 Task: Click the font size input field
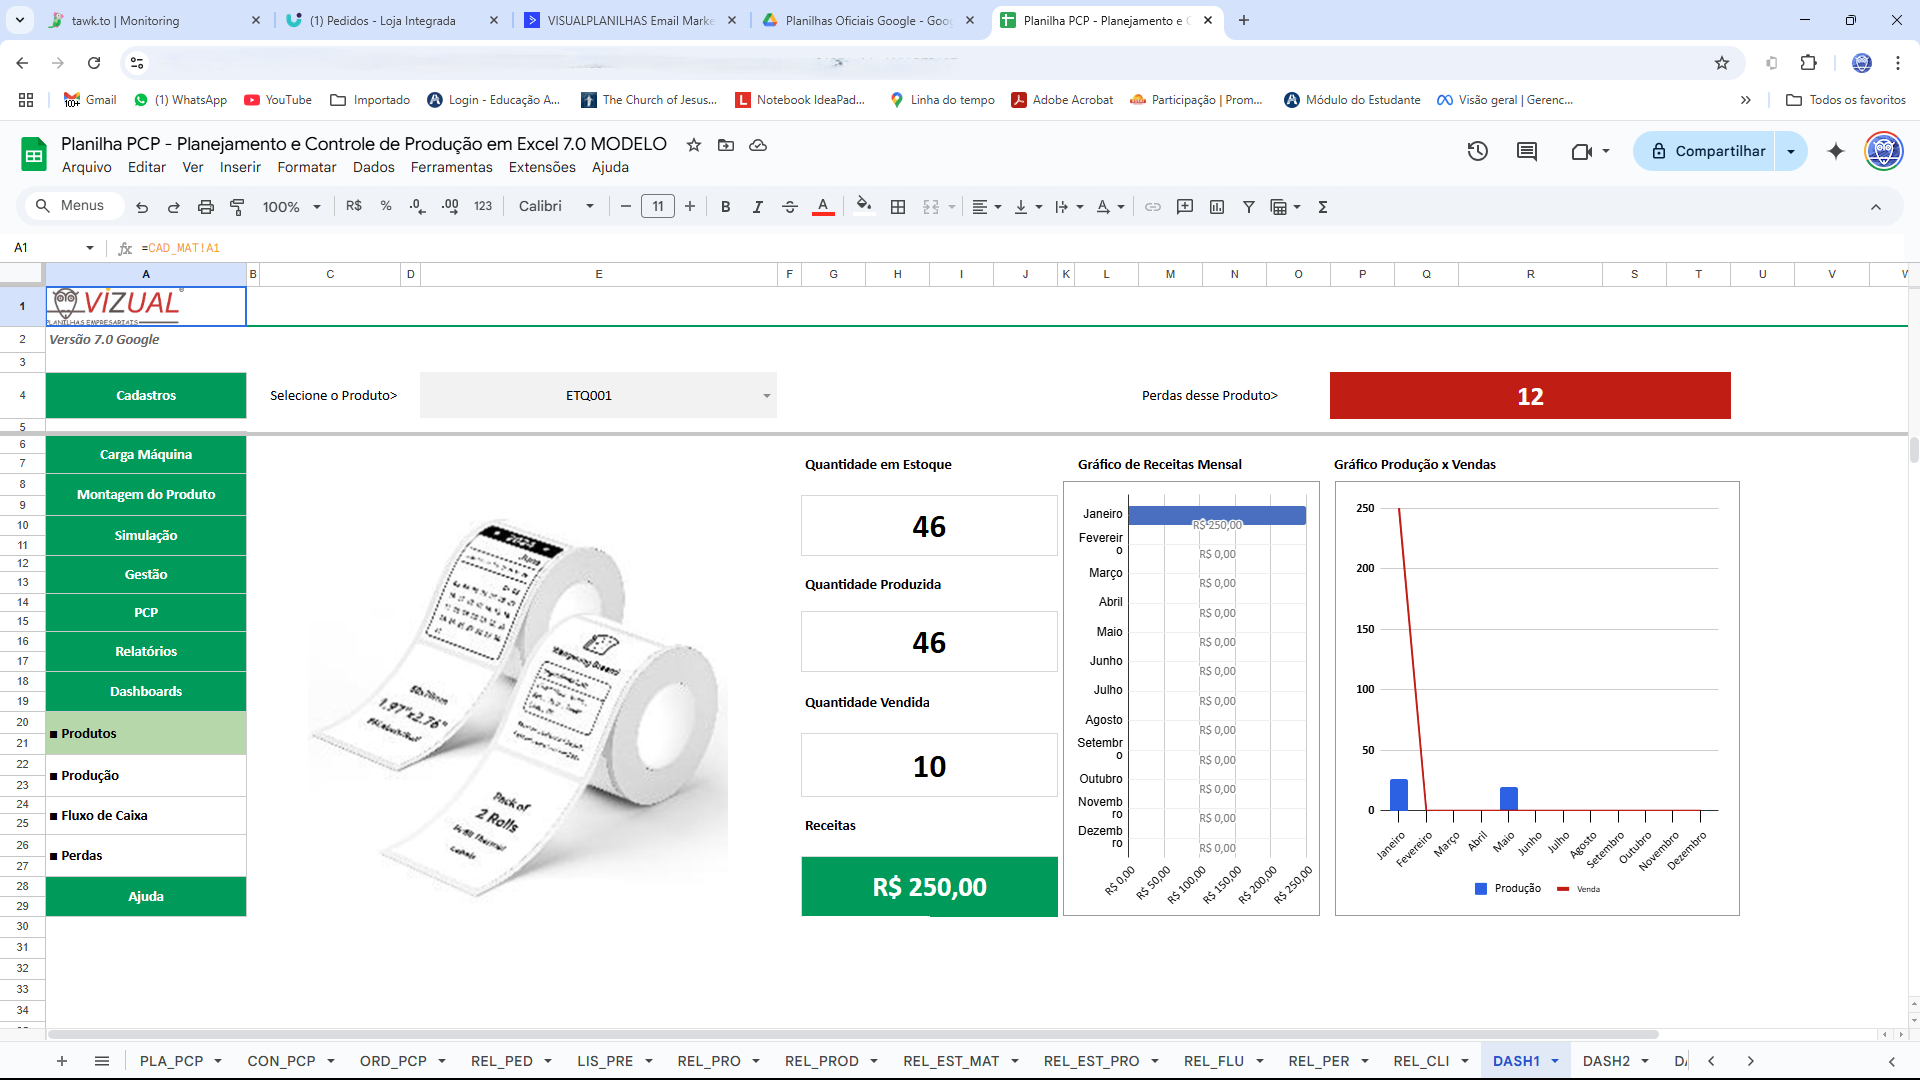click(657, 207)
